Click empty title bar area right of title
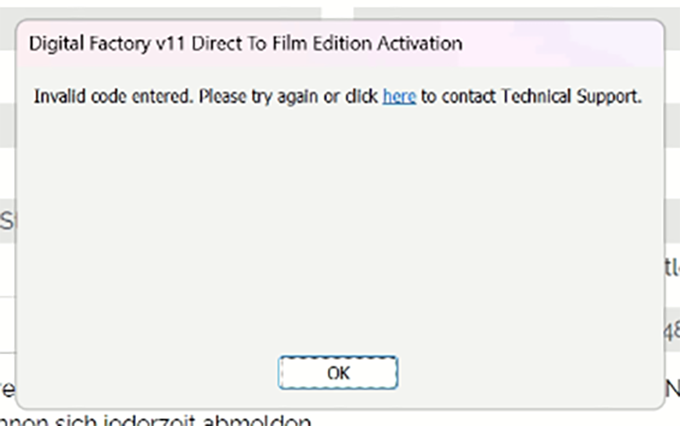The height and width of the screenshot is (426, 680). tap(560, 44)
